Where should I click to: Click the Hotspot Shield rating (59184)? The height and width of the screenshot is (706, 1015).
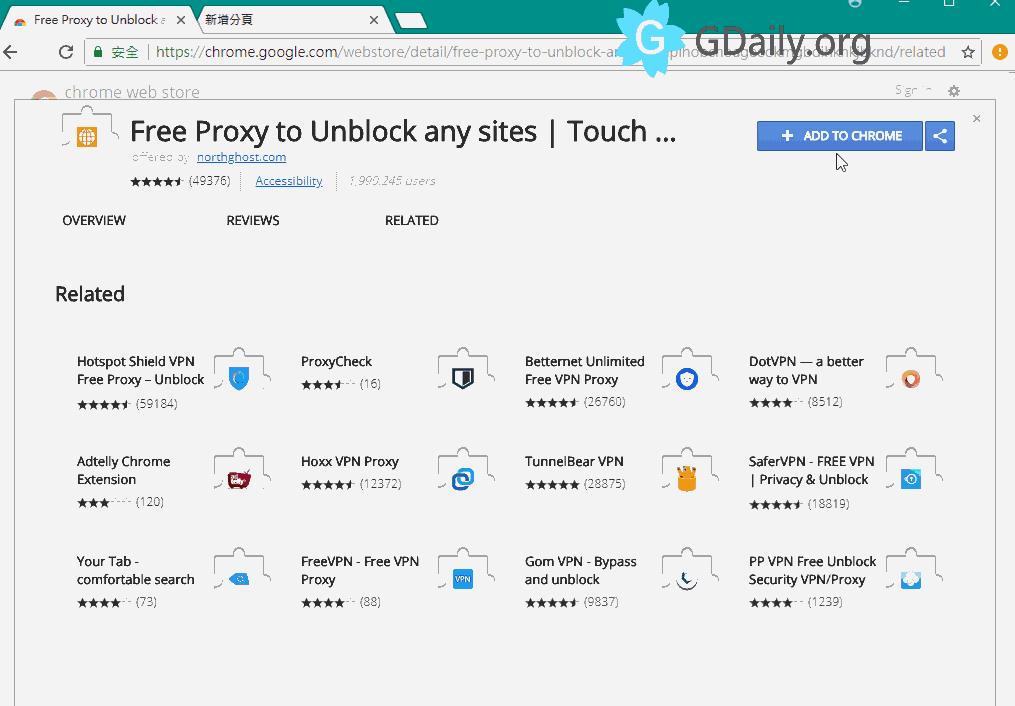pos(127,404)
